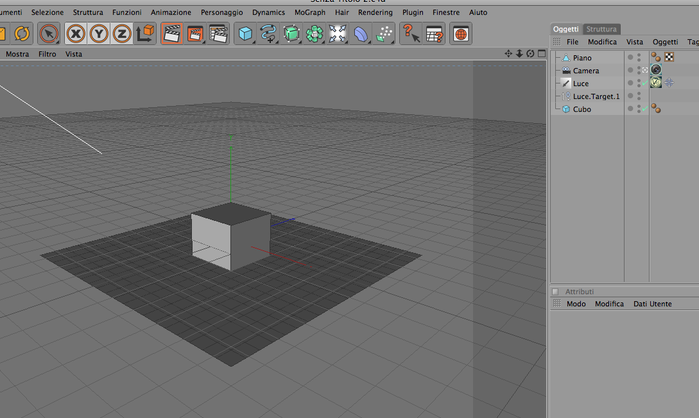Click the Luce target tag

click(x=669, y=82)
